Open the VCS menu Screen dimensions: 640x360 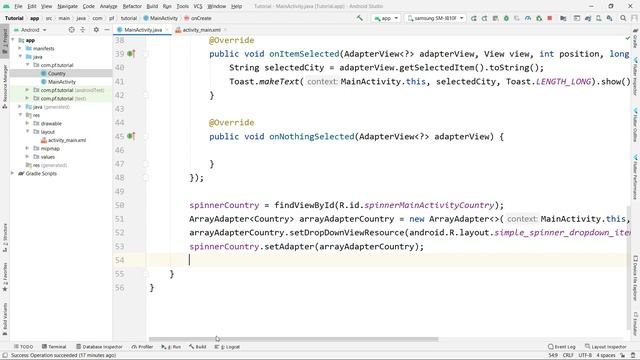pyautogui.click(x=198, y=6)
